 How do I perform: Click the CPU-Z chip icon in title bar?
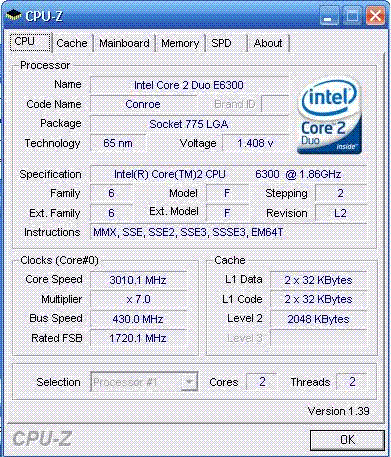(x=14, y=15)
